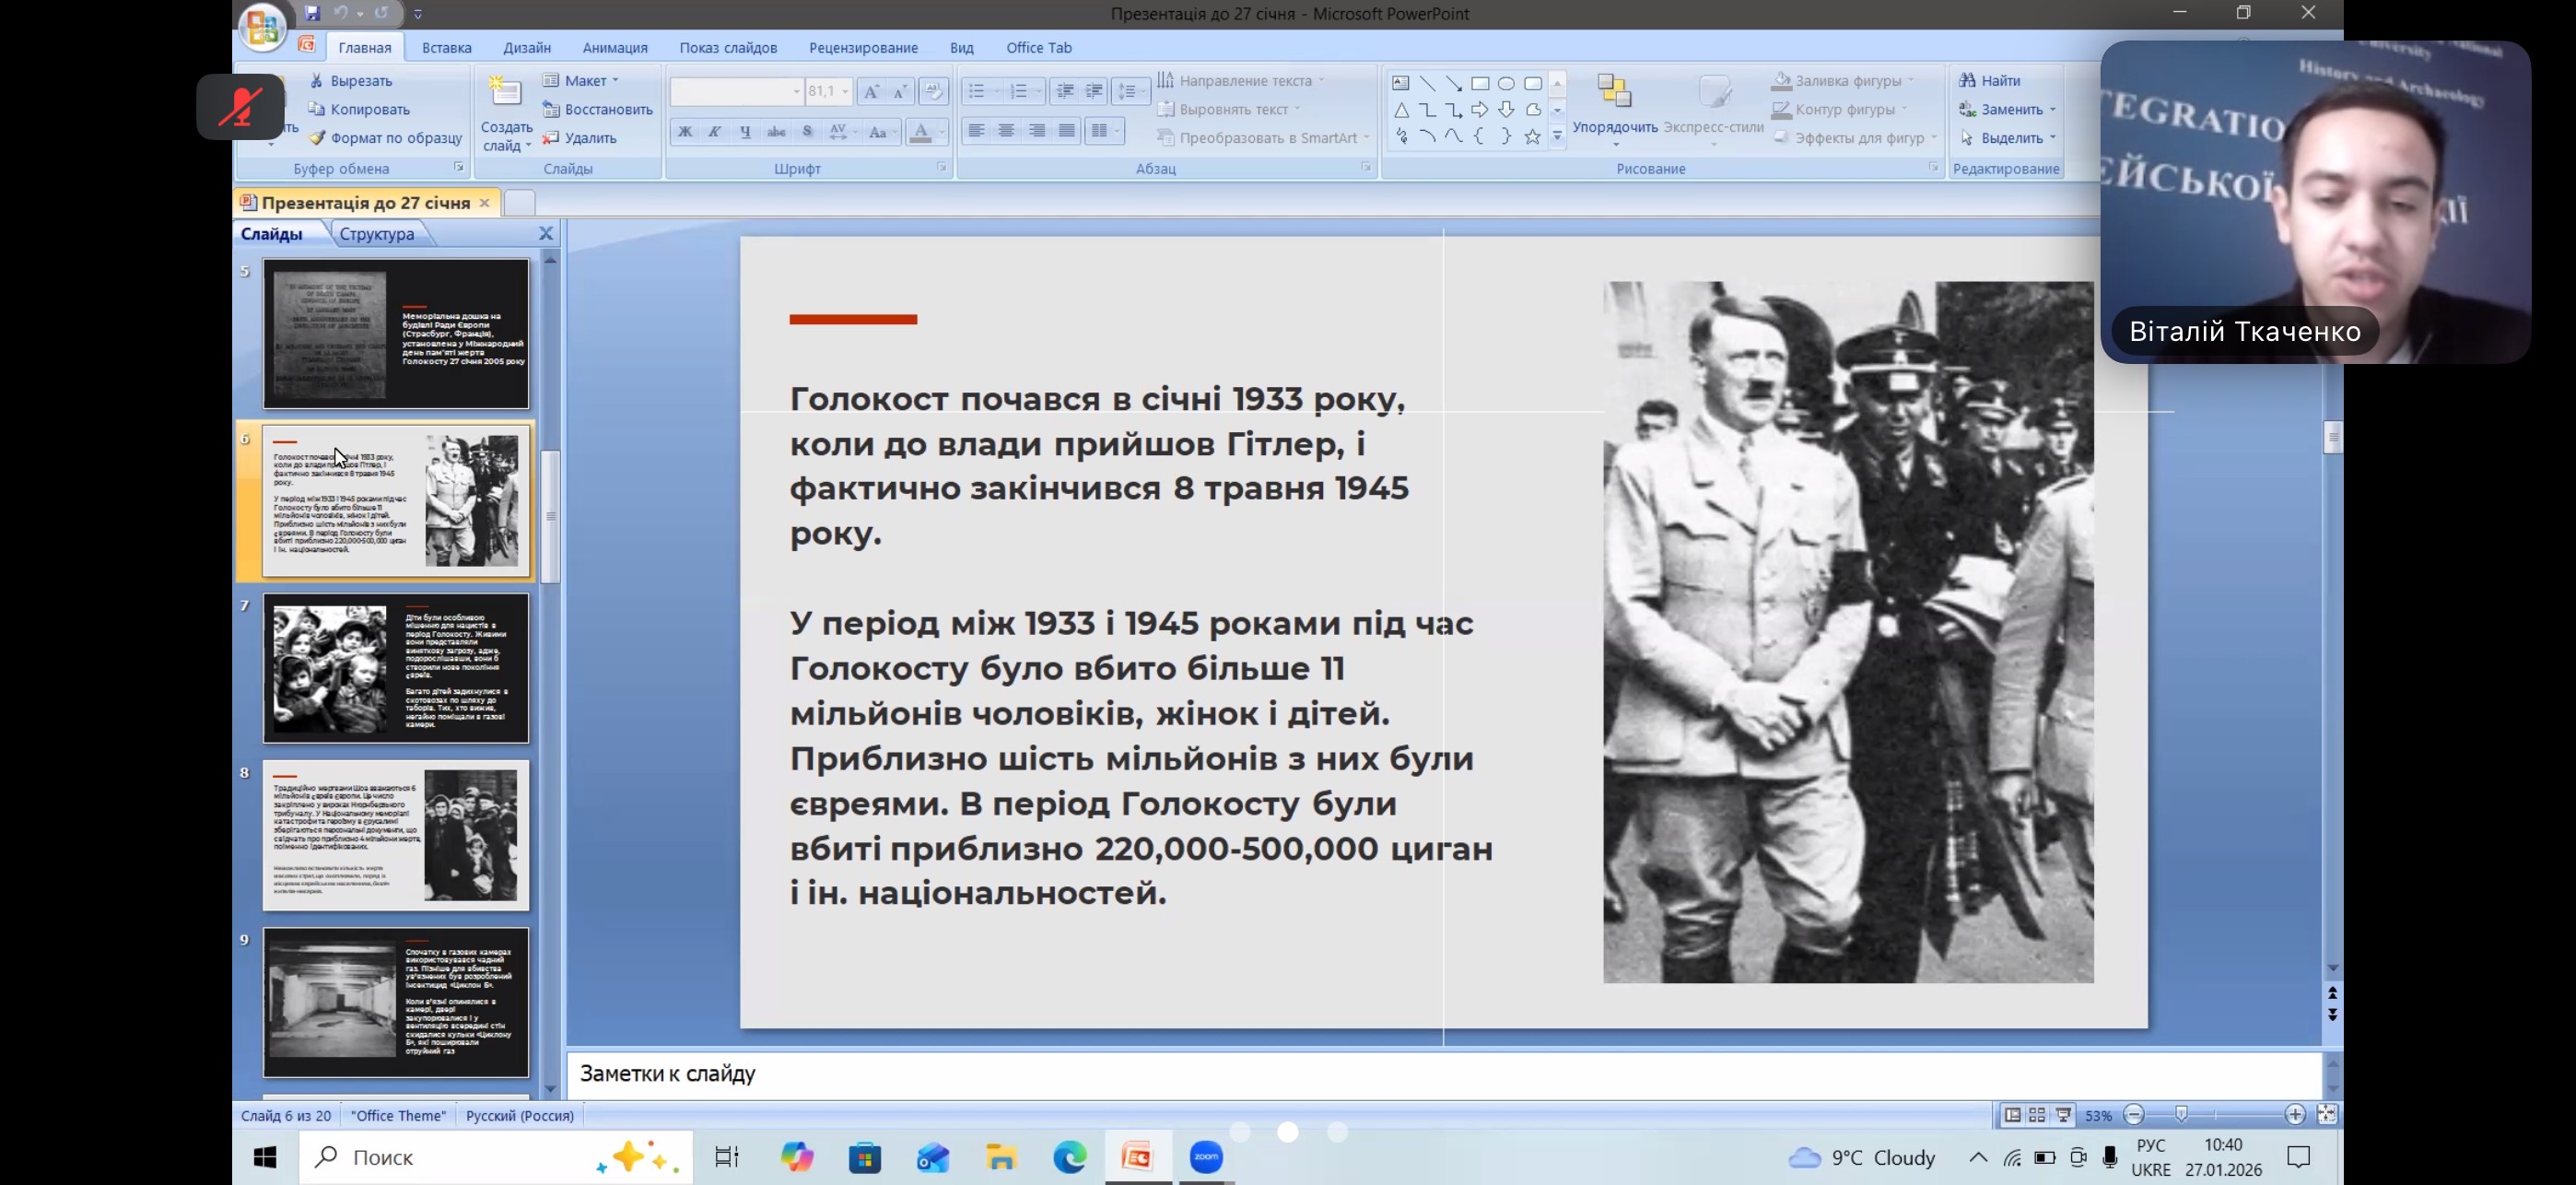The width and height of the screenshot is (2576, 1185).
Task: Click the Arrange shapes icon
Action: [1614, 92]
